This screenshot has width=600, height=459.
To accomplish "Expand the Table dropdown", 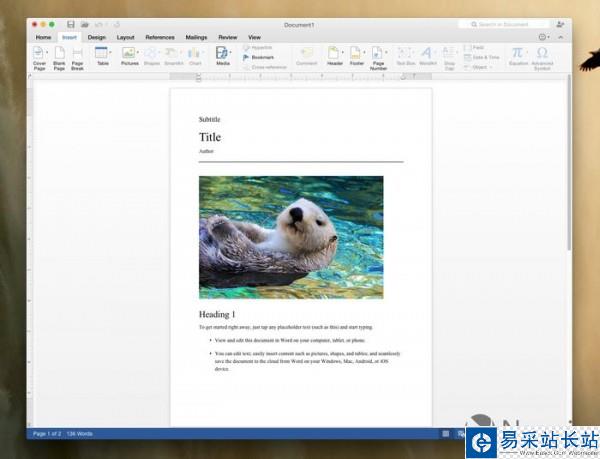I will tap(111, 53).
